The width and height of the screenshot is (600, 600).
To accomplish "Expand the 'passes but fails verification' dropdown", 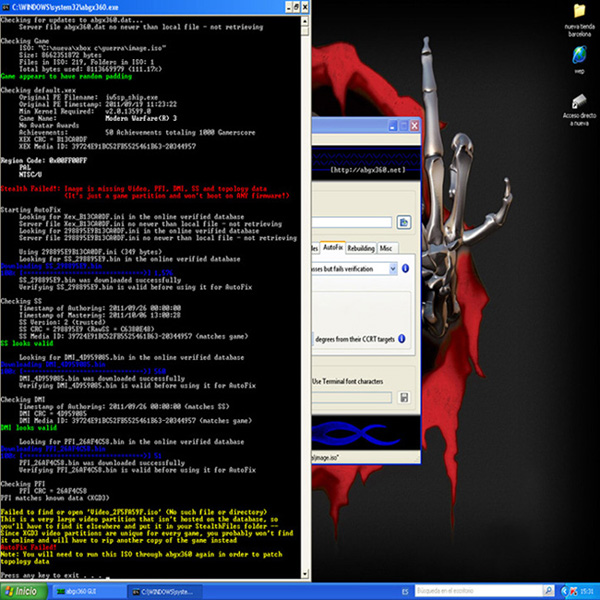I will [x=392, y=269].
